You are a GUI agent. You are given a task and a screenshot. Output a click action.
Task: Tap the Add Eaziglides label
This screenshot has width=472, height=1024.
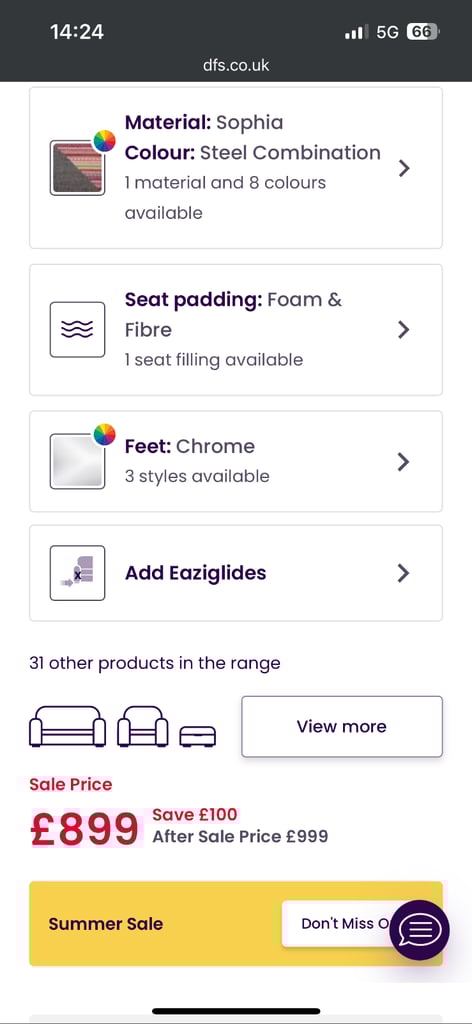pos(195,573)
